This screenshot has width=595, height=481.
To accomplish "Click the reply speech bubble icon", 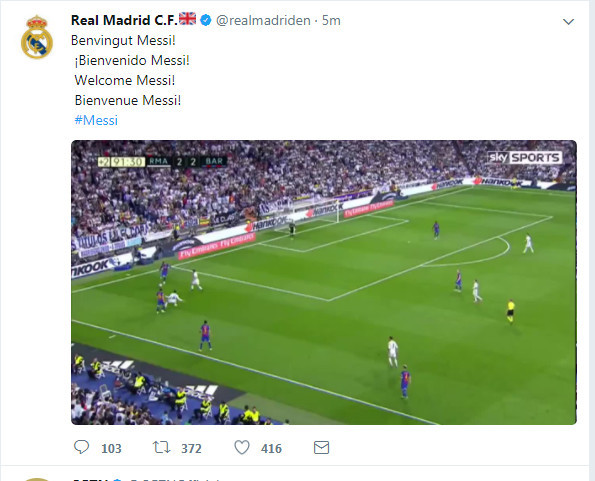I will (81, 447).
